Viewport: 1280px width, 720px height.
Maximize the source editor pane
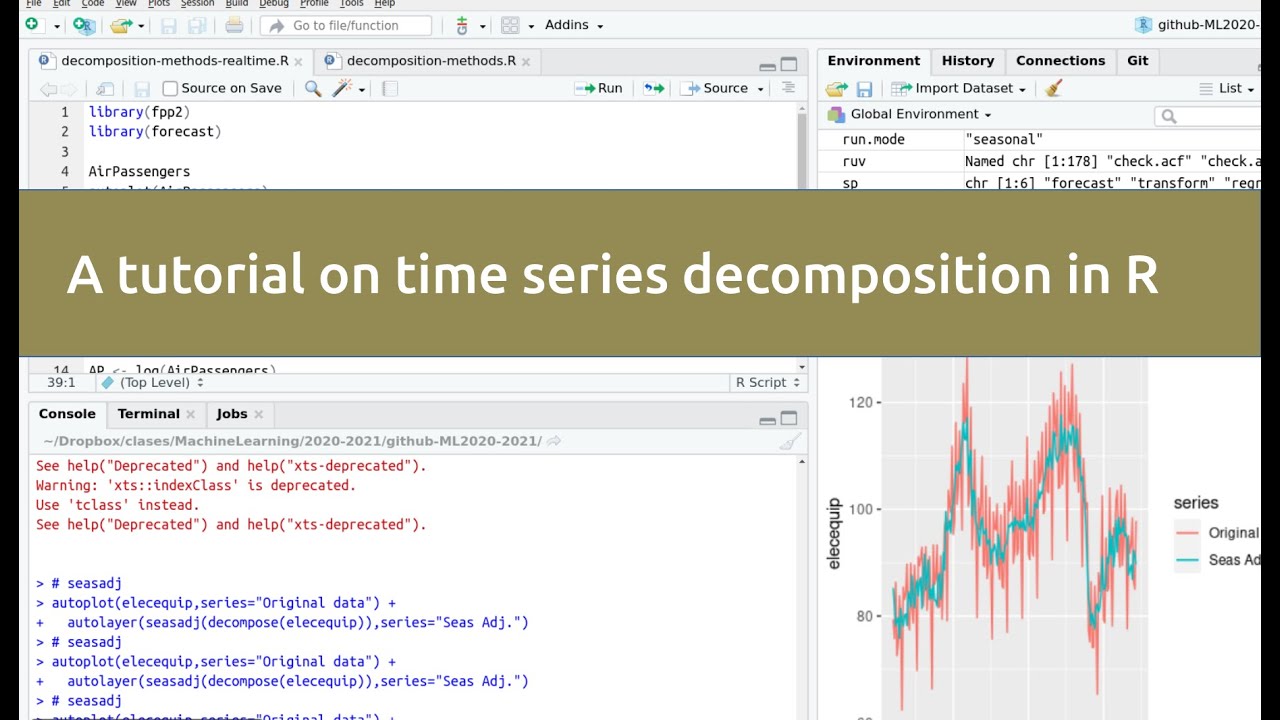click(789, 64)
